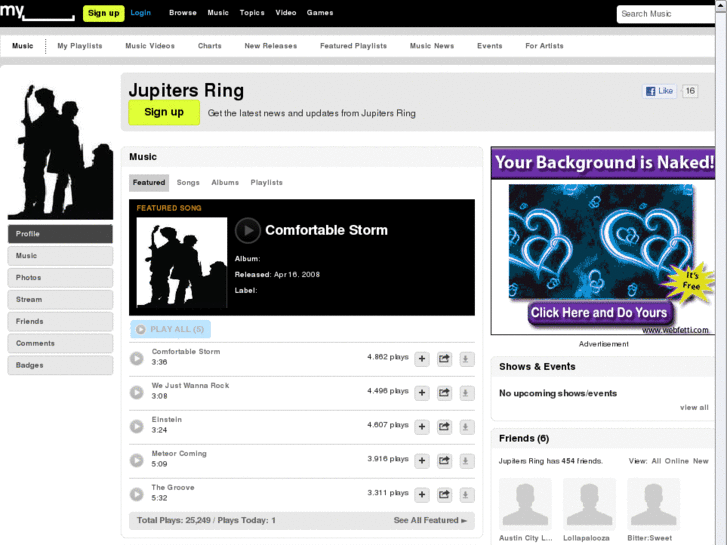Viewport: 727px width, 545px height.
Task: Open For Artists in sub navigation
Action: tap(544, 46)
